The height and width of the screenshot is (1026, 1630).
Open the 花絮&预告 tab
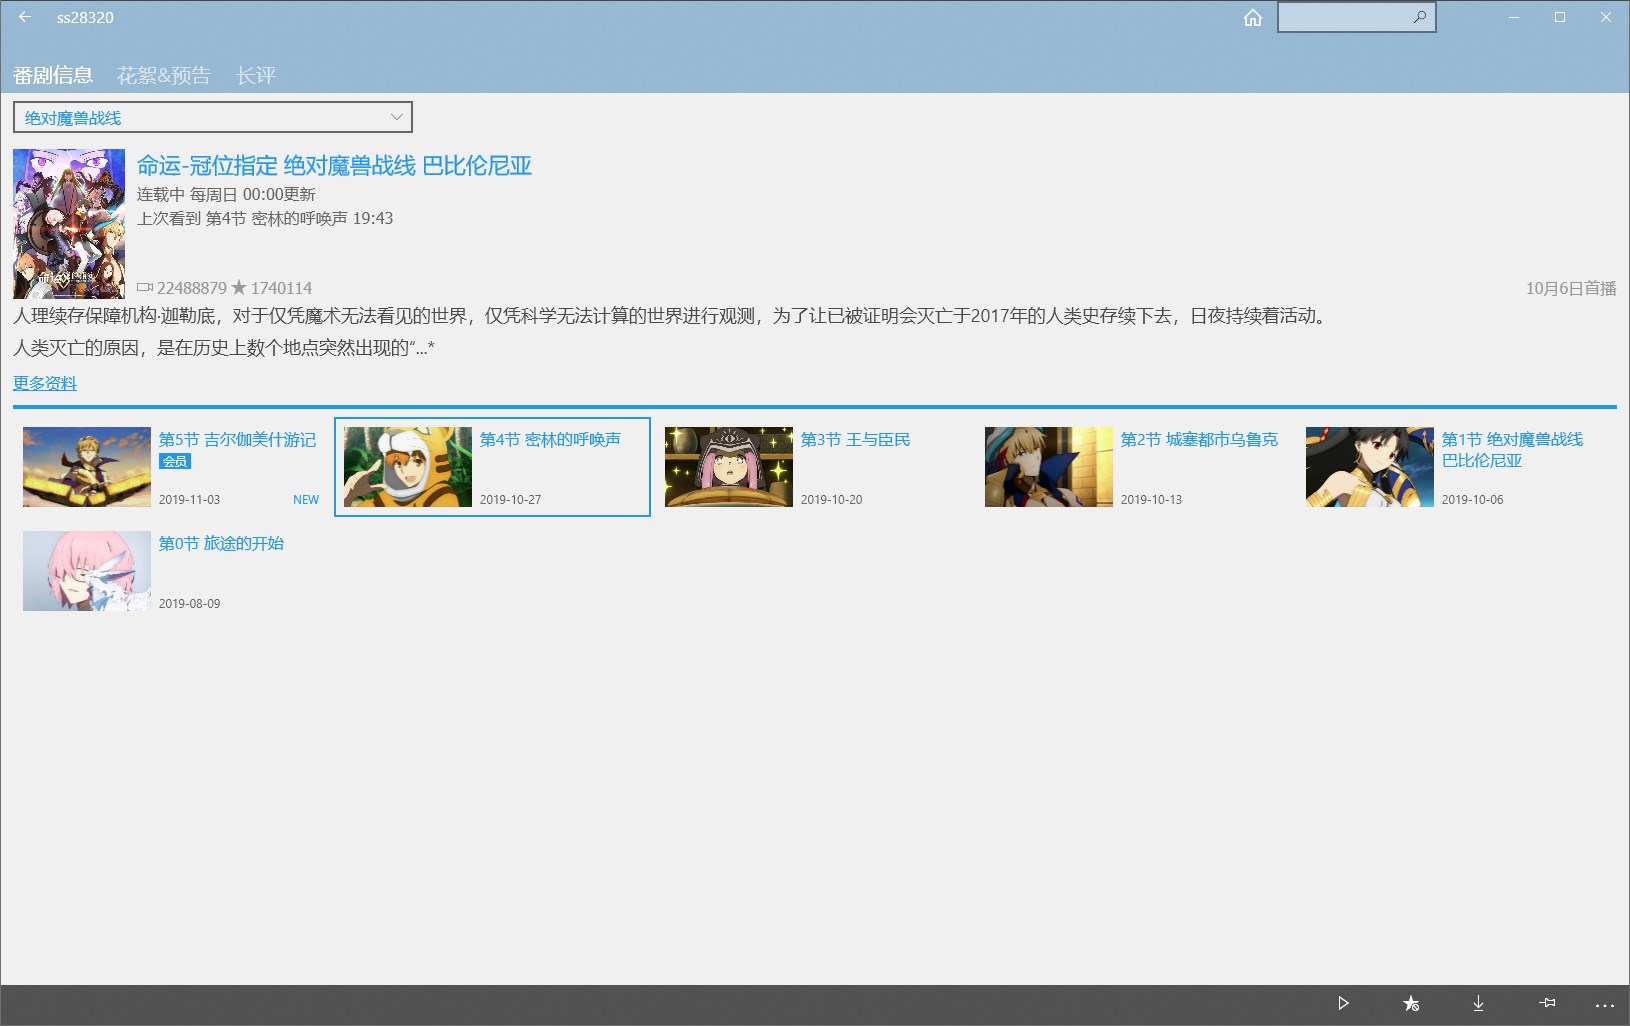[164, 75]
